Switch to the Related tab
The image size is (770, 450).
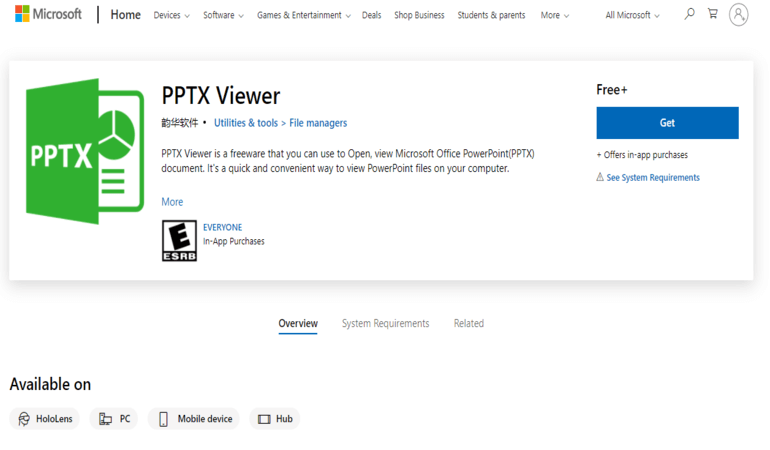[x=468, y=323]
